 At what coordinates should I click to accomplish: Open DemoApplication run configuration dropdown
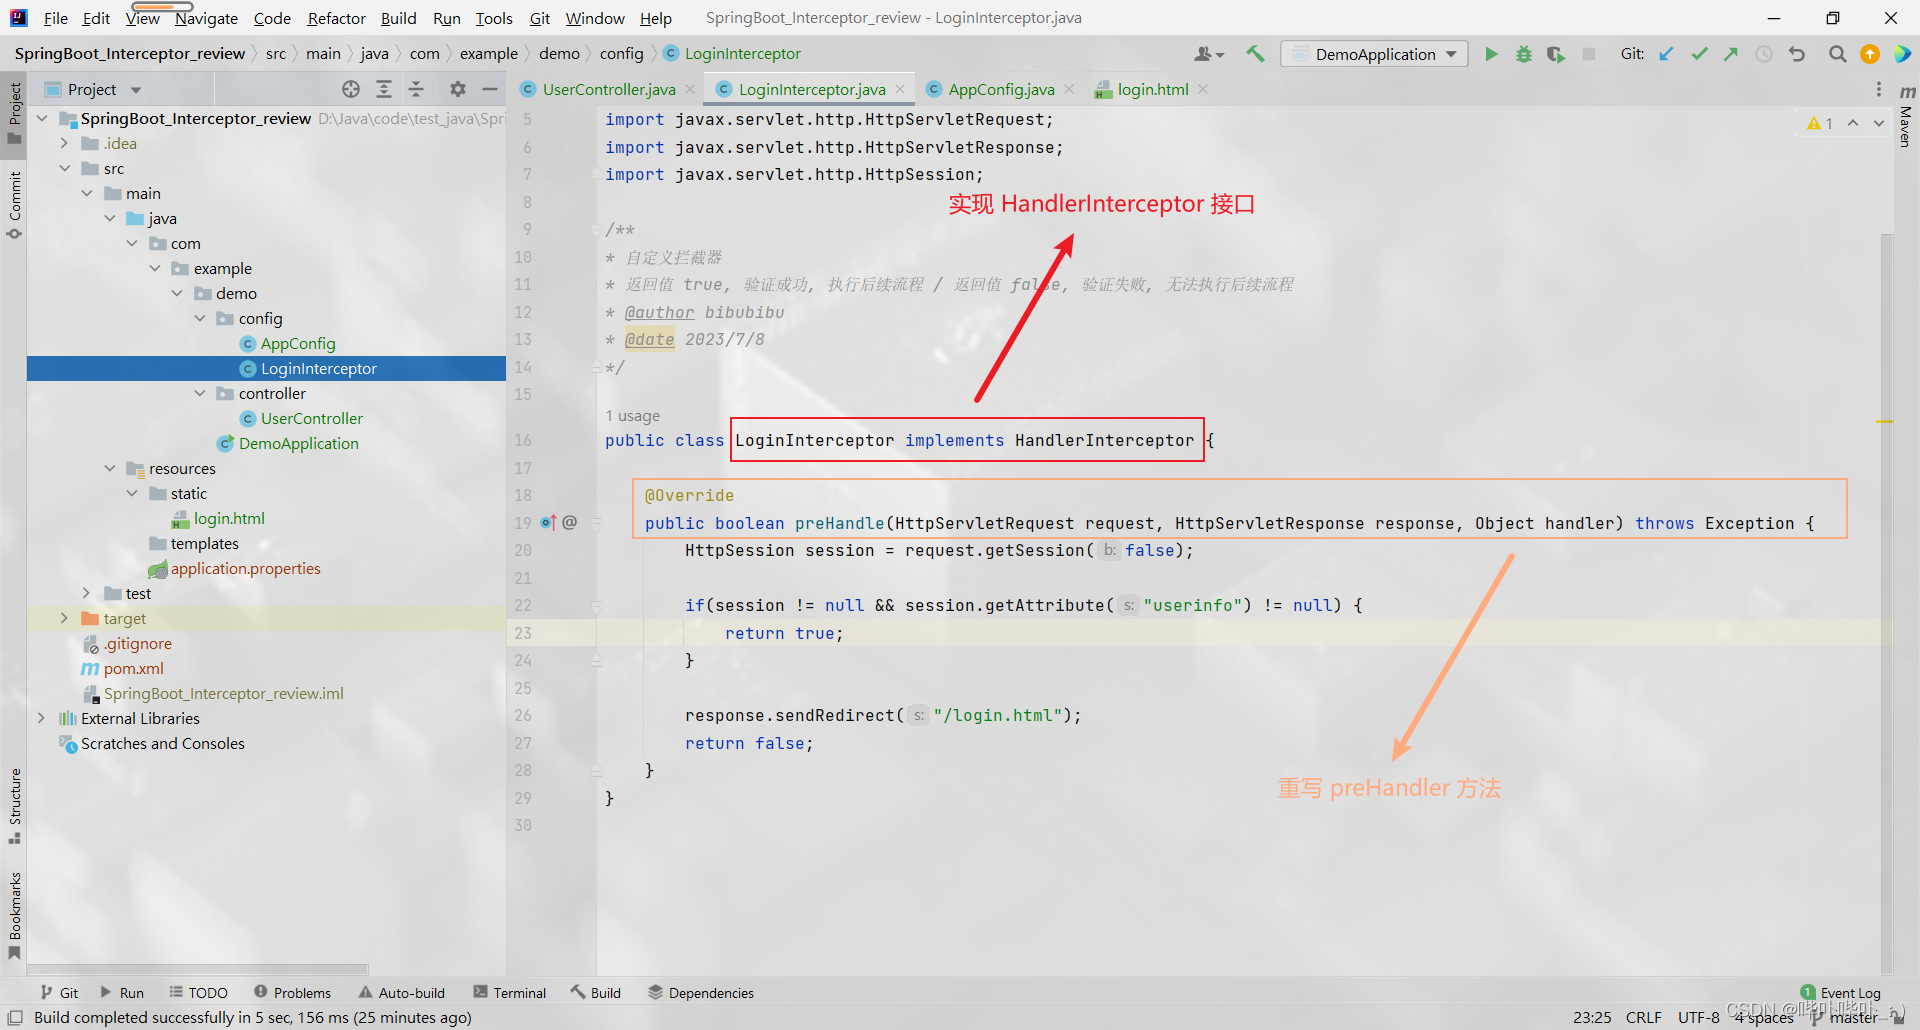[x=1374, y=54]
